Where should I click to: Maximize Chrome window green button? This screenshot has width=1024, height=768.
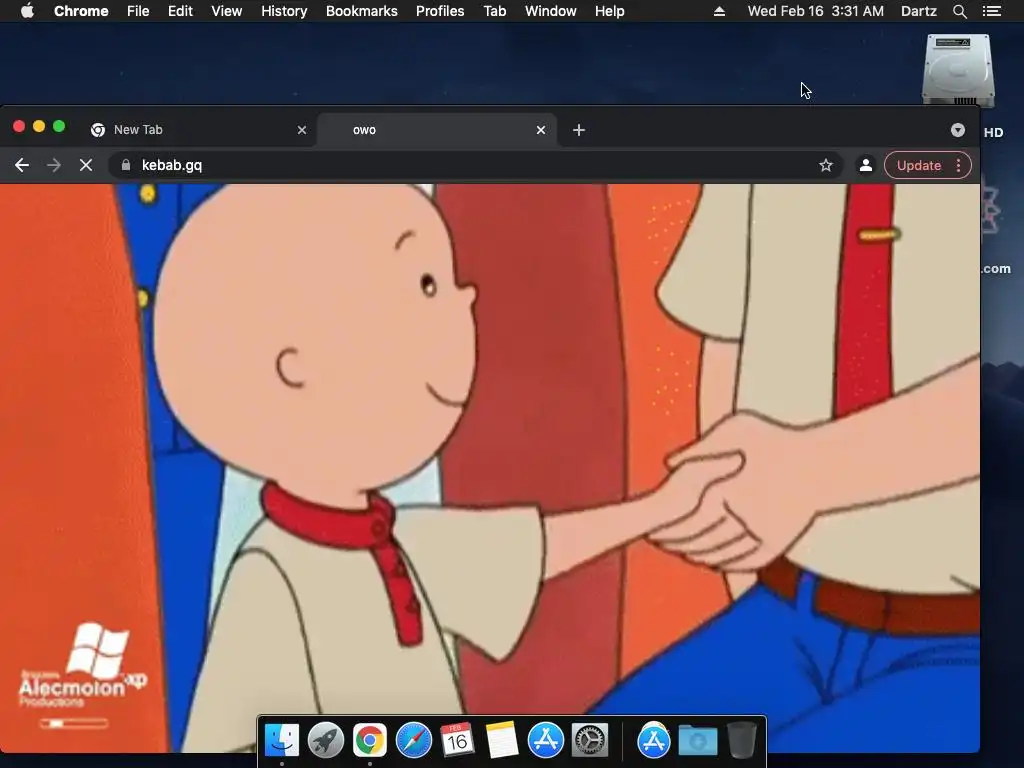pyautogui.click(x=59, y=126)
